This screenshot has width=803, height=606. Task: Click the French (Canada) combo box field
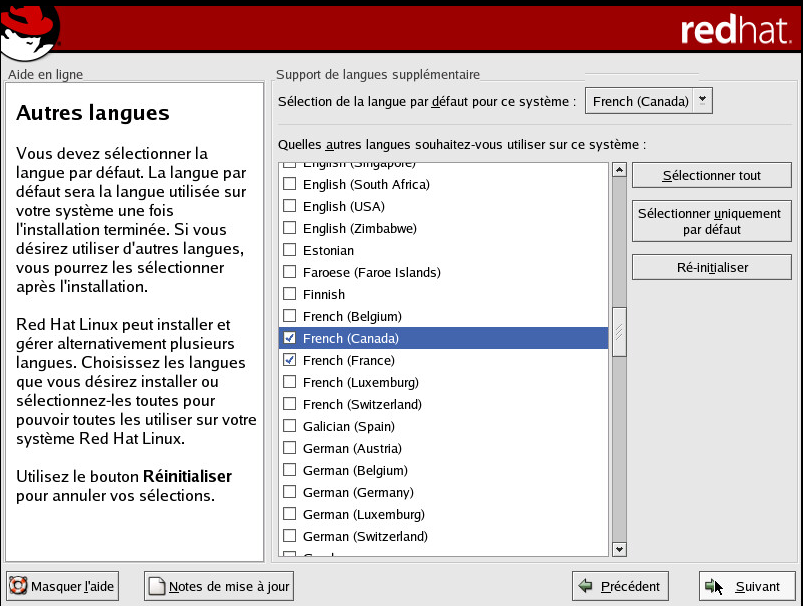pos(638,101)
